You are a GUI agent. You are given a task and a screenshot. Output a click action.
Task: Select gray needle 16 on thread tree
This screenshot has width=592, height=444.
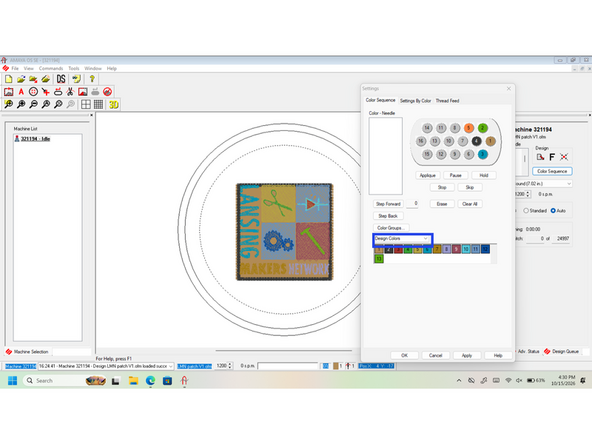coord(421,141)
